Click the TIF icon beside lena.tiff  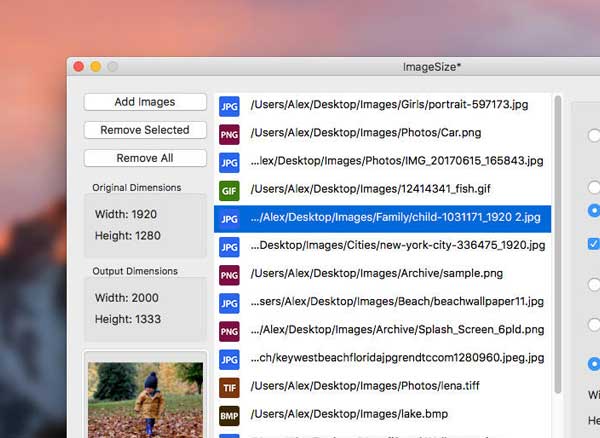(x=229, y=388)
